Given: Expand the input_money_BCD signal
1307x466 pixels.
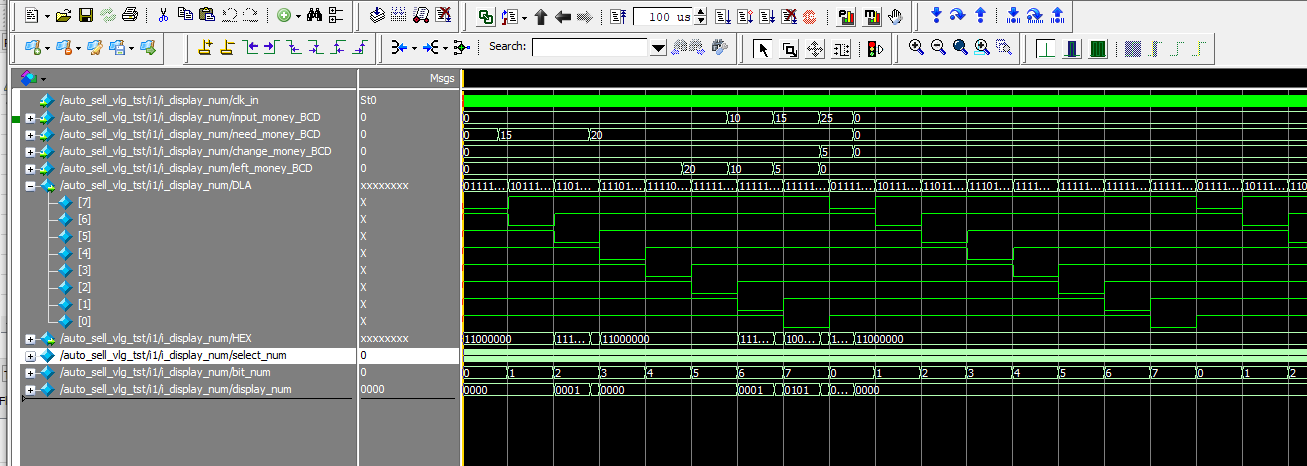Looking at the screenshot, I should (30, 118).
